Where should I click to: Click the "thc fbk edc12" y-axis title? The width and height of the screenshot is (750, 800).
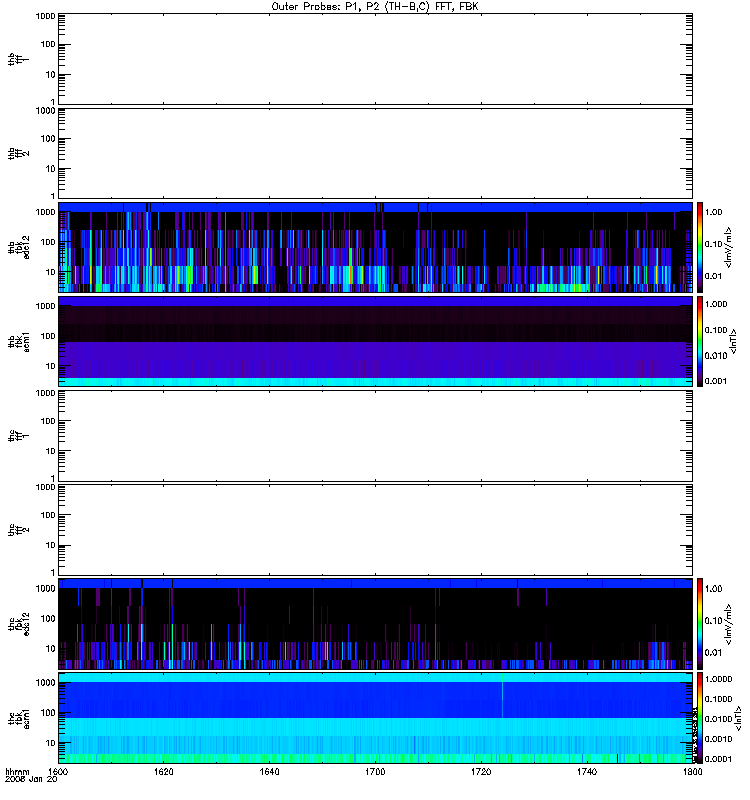(x=18, y=624)
